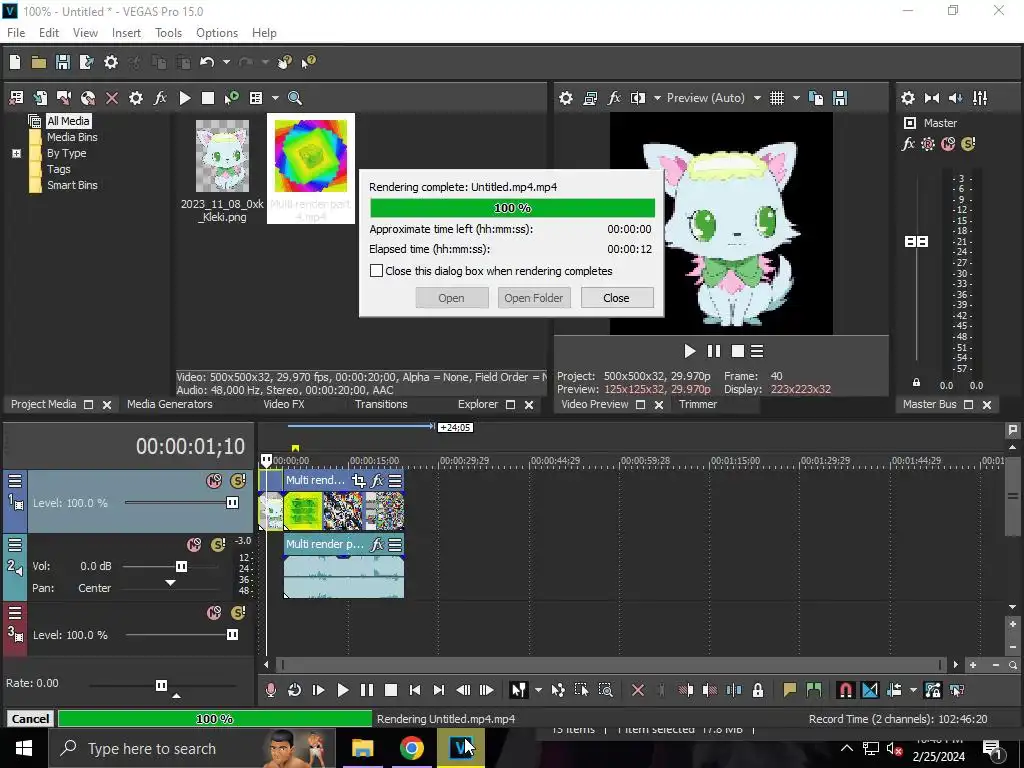The width and height of the screenshot is (1024, 768).
Task: Click Close in the render dialog
Action: (x=616, y=298)
